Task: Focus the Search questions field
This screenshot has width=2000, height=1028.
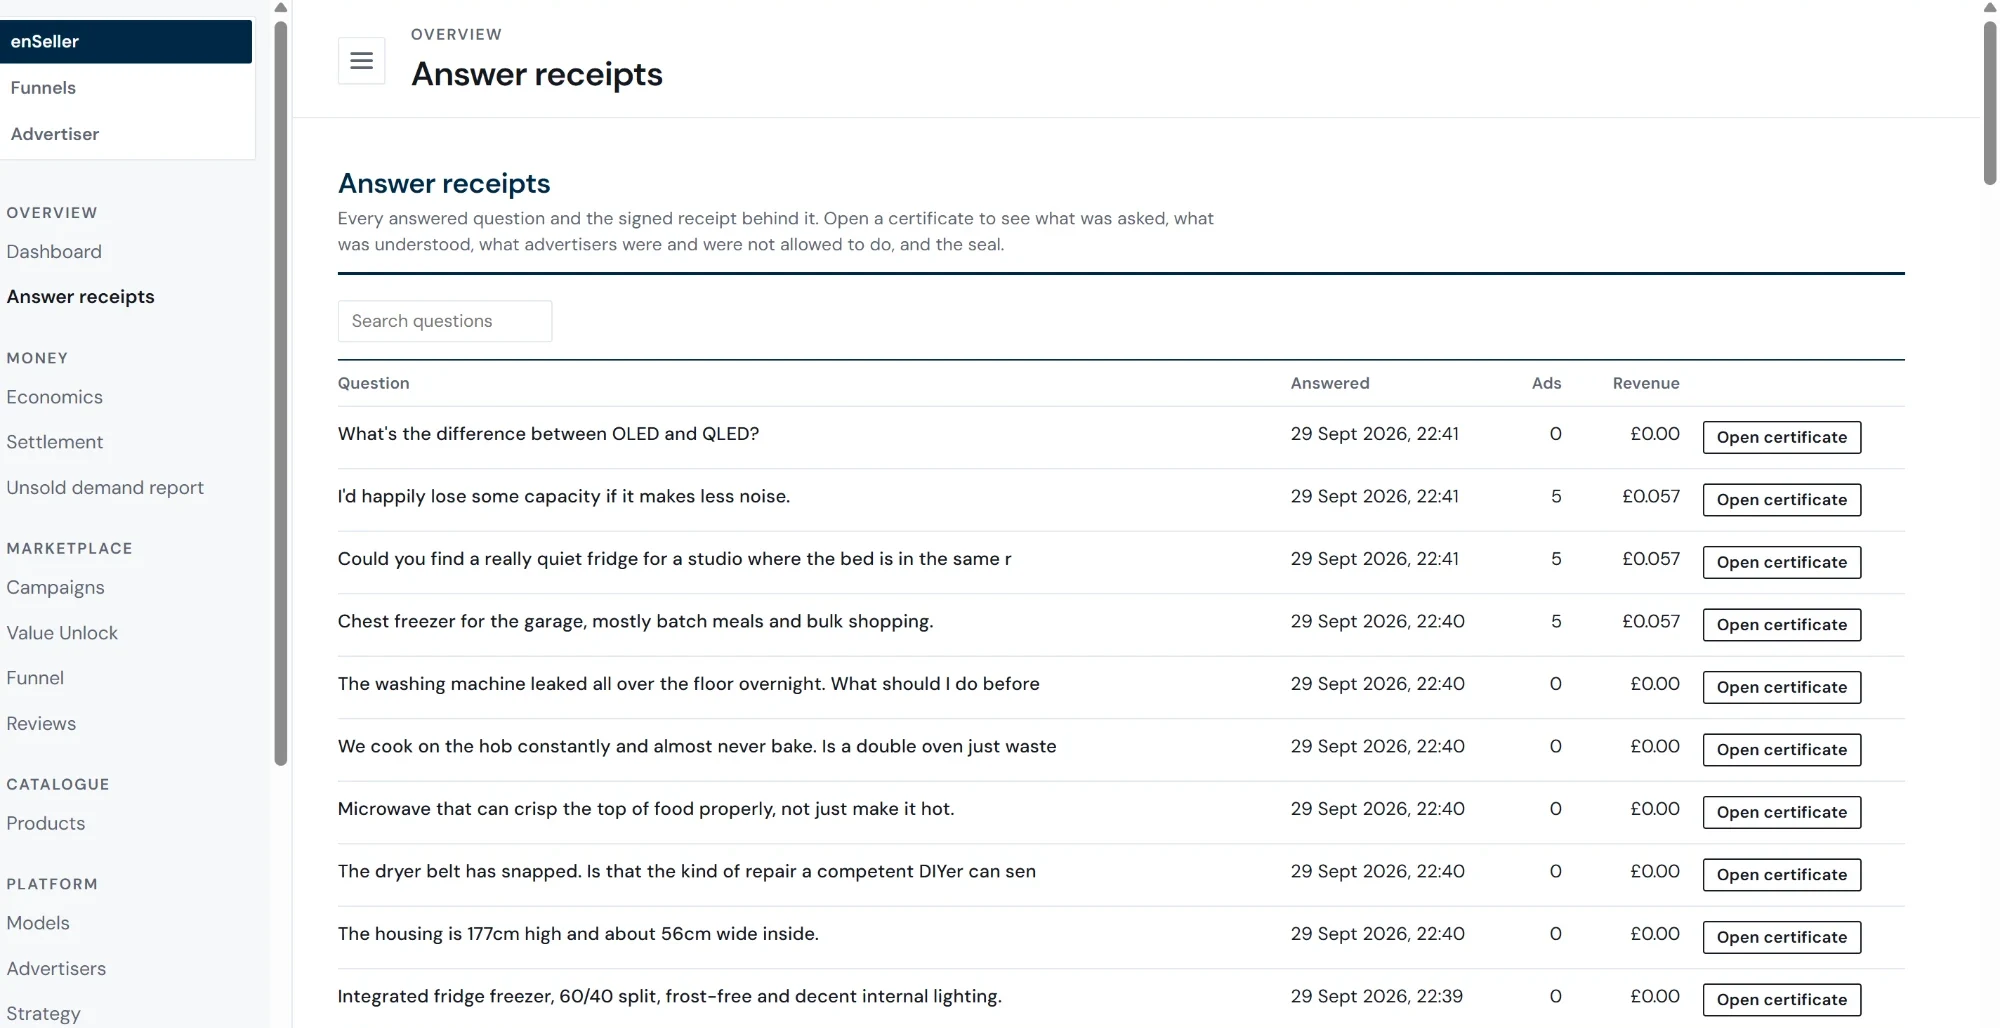Action: click(445, 321)
